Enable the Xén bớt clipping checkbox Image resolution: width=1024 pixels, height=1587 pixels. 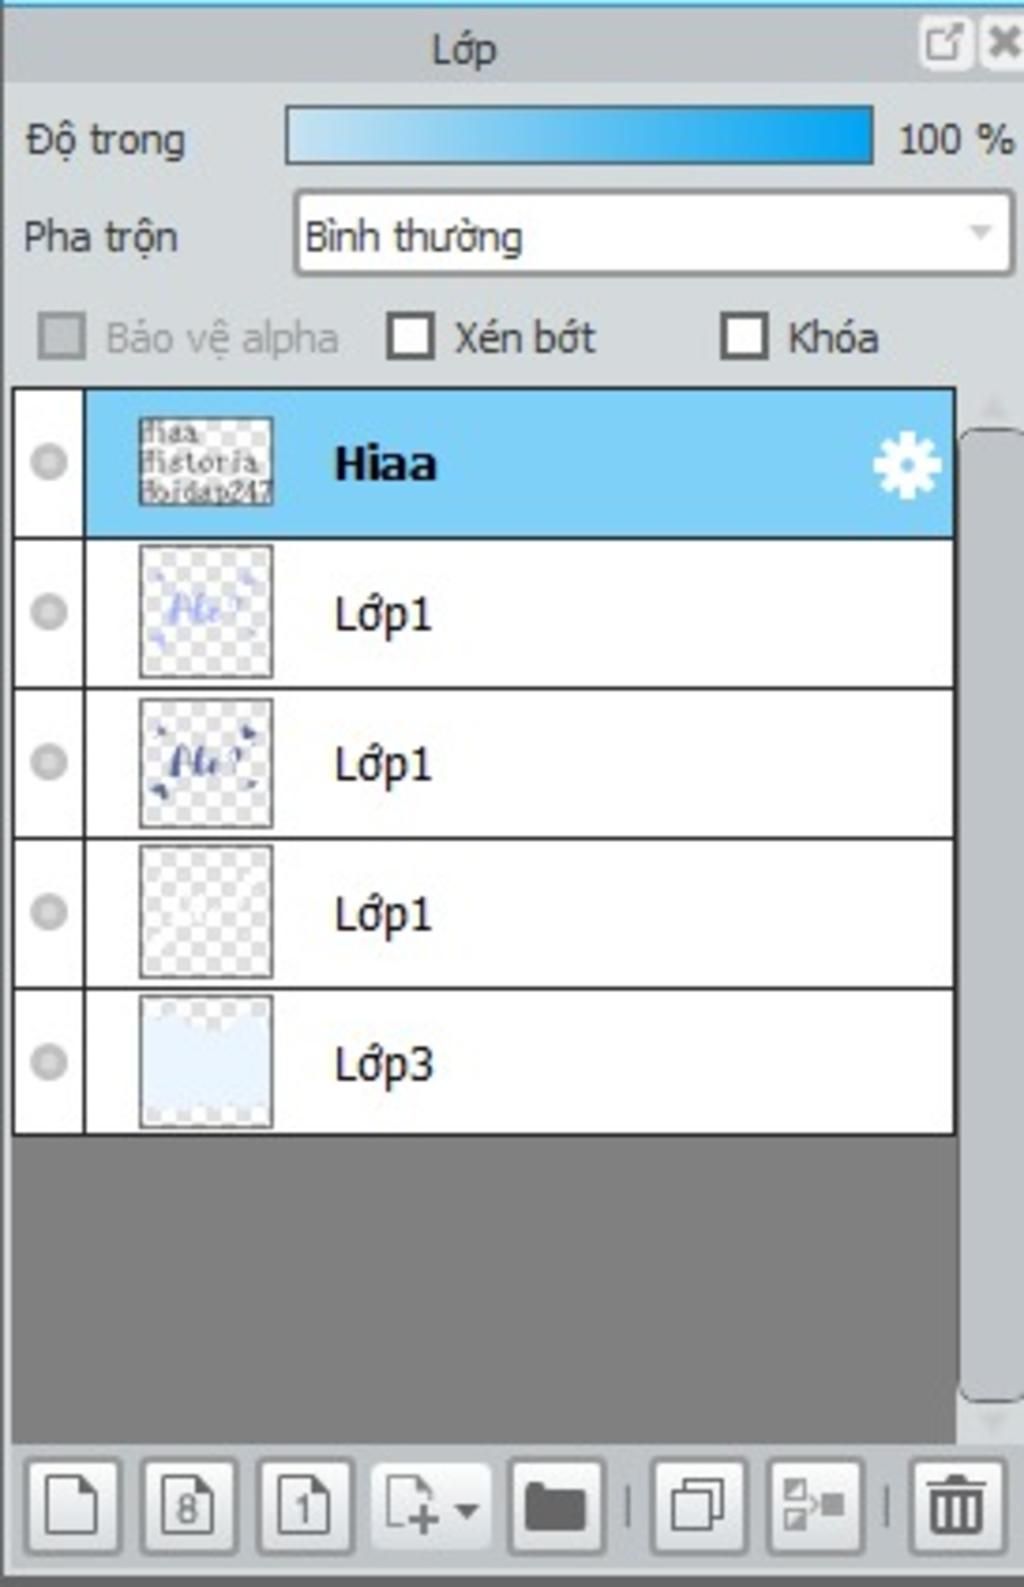pos(411,337)
